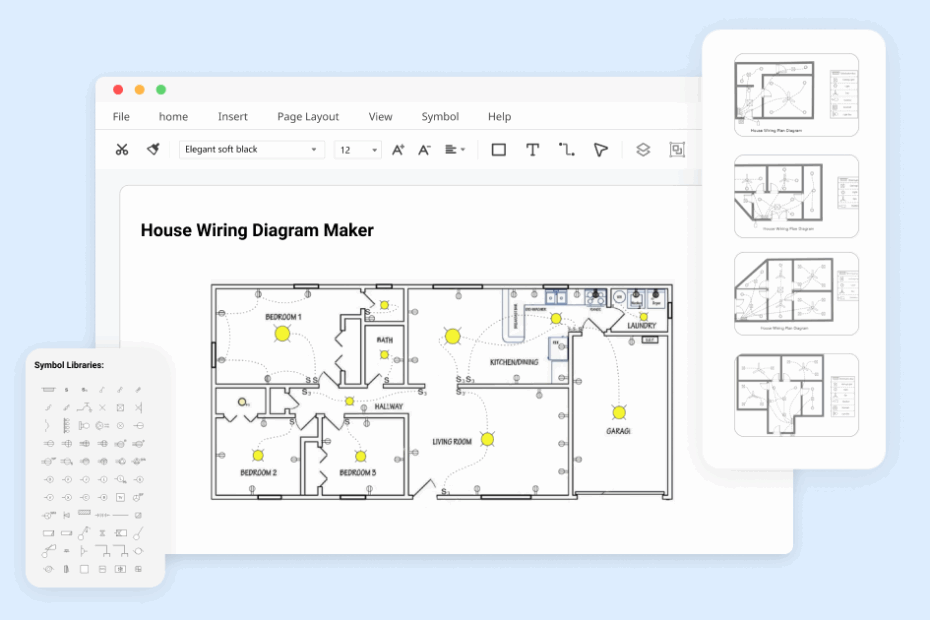Select the Rectangle shape tool
Image resolution: width=930 pixels, height=620 pixels.
(x=497, y=149)
